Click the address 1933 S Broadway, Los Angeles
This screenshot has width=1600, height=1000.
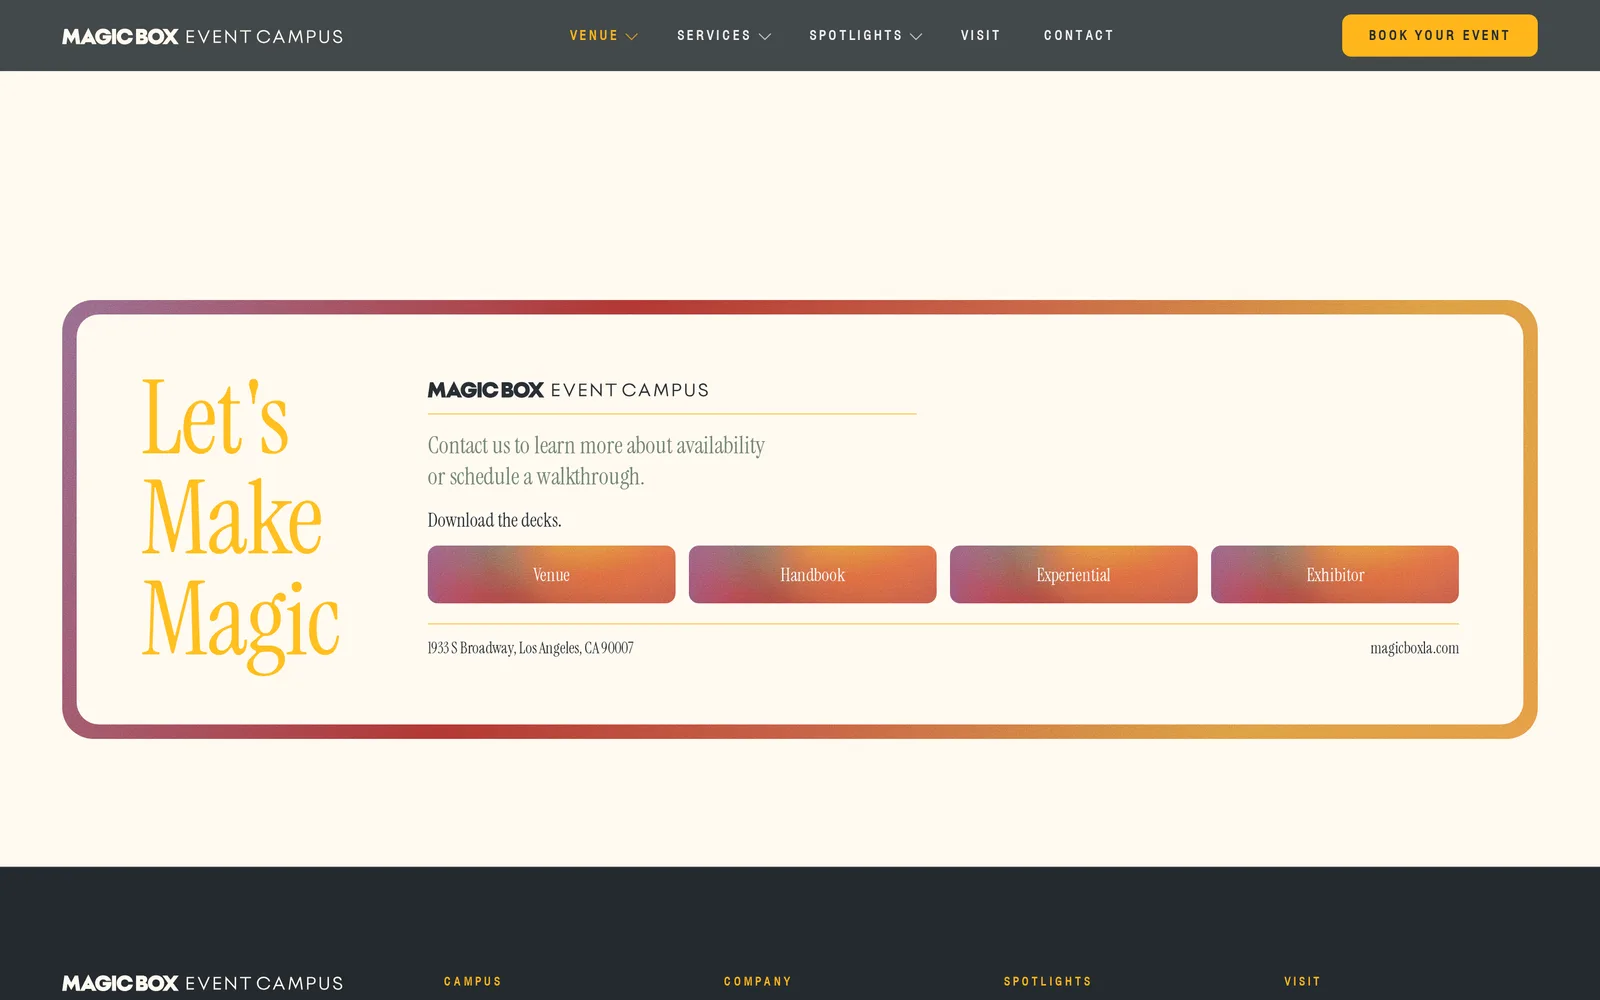click(530, 648)
